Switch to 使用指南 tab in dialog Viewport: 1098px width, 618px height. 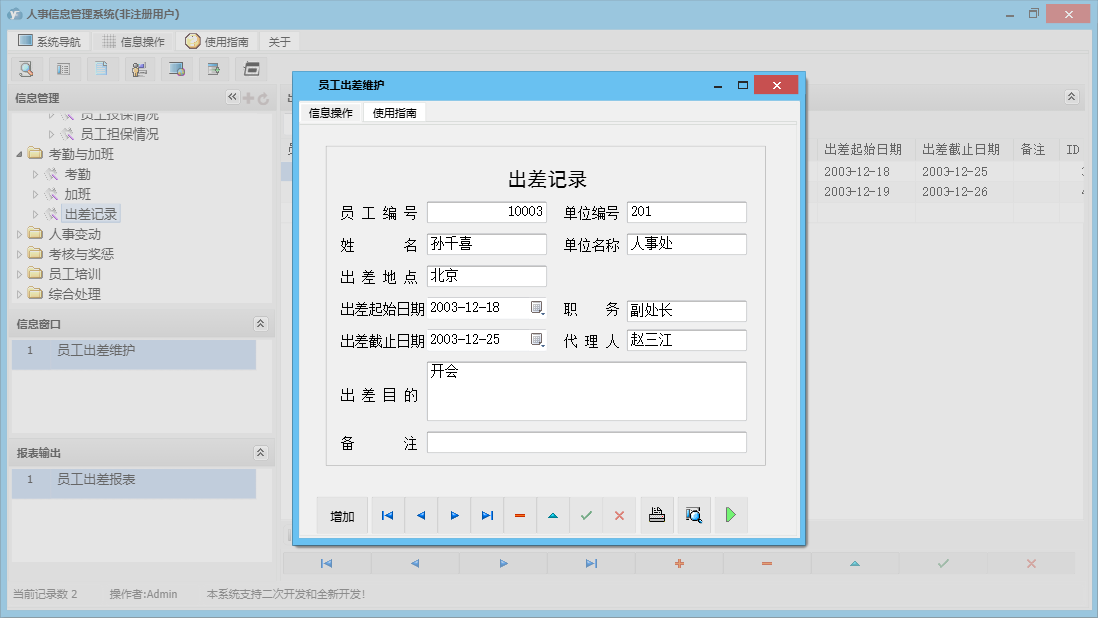click(x=394, y=113)
